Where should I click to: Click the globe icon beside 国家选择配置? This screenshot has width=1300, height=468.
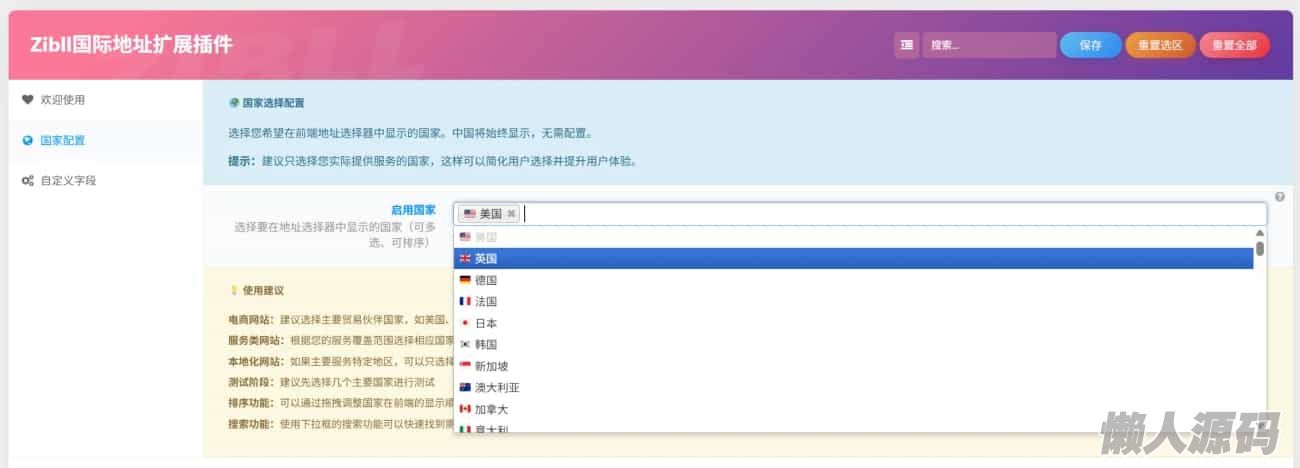[x=234, y=103]
